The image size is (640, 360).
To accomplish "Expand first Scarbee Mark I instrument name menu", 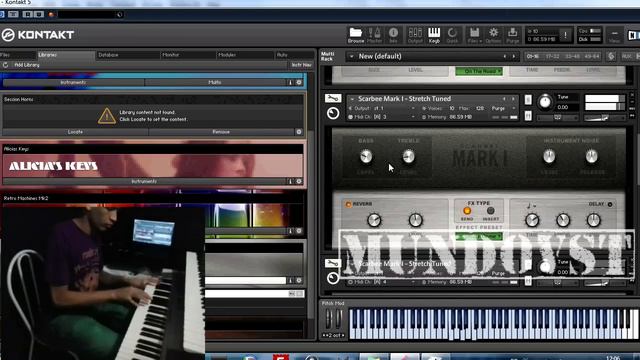I will pyautogui.click(x=352, y=99).
